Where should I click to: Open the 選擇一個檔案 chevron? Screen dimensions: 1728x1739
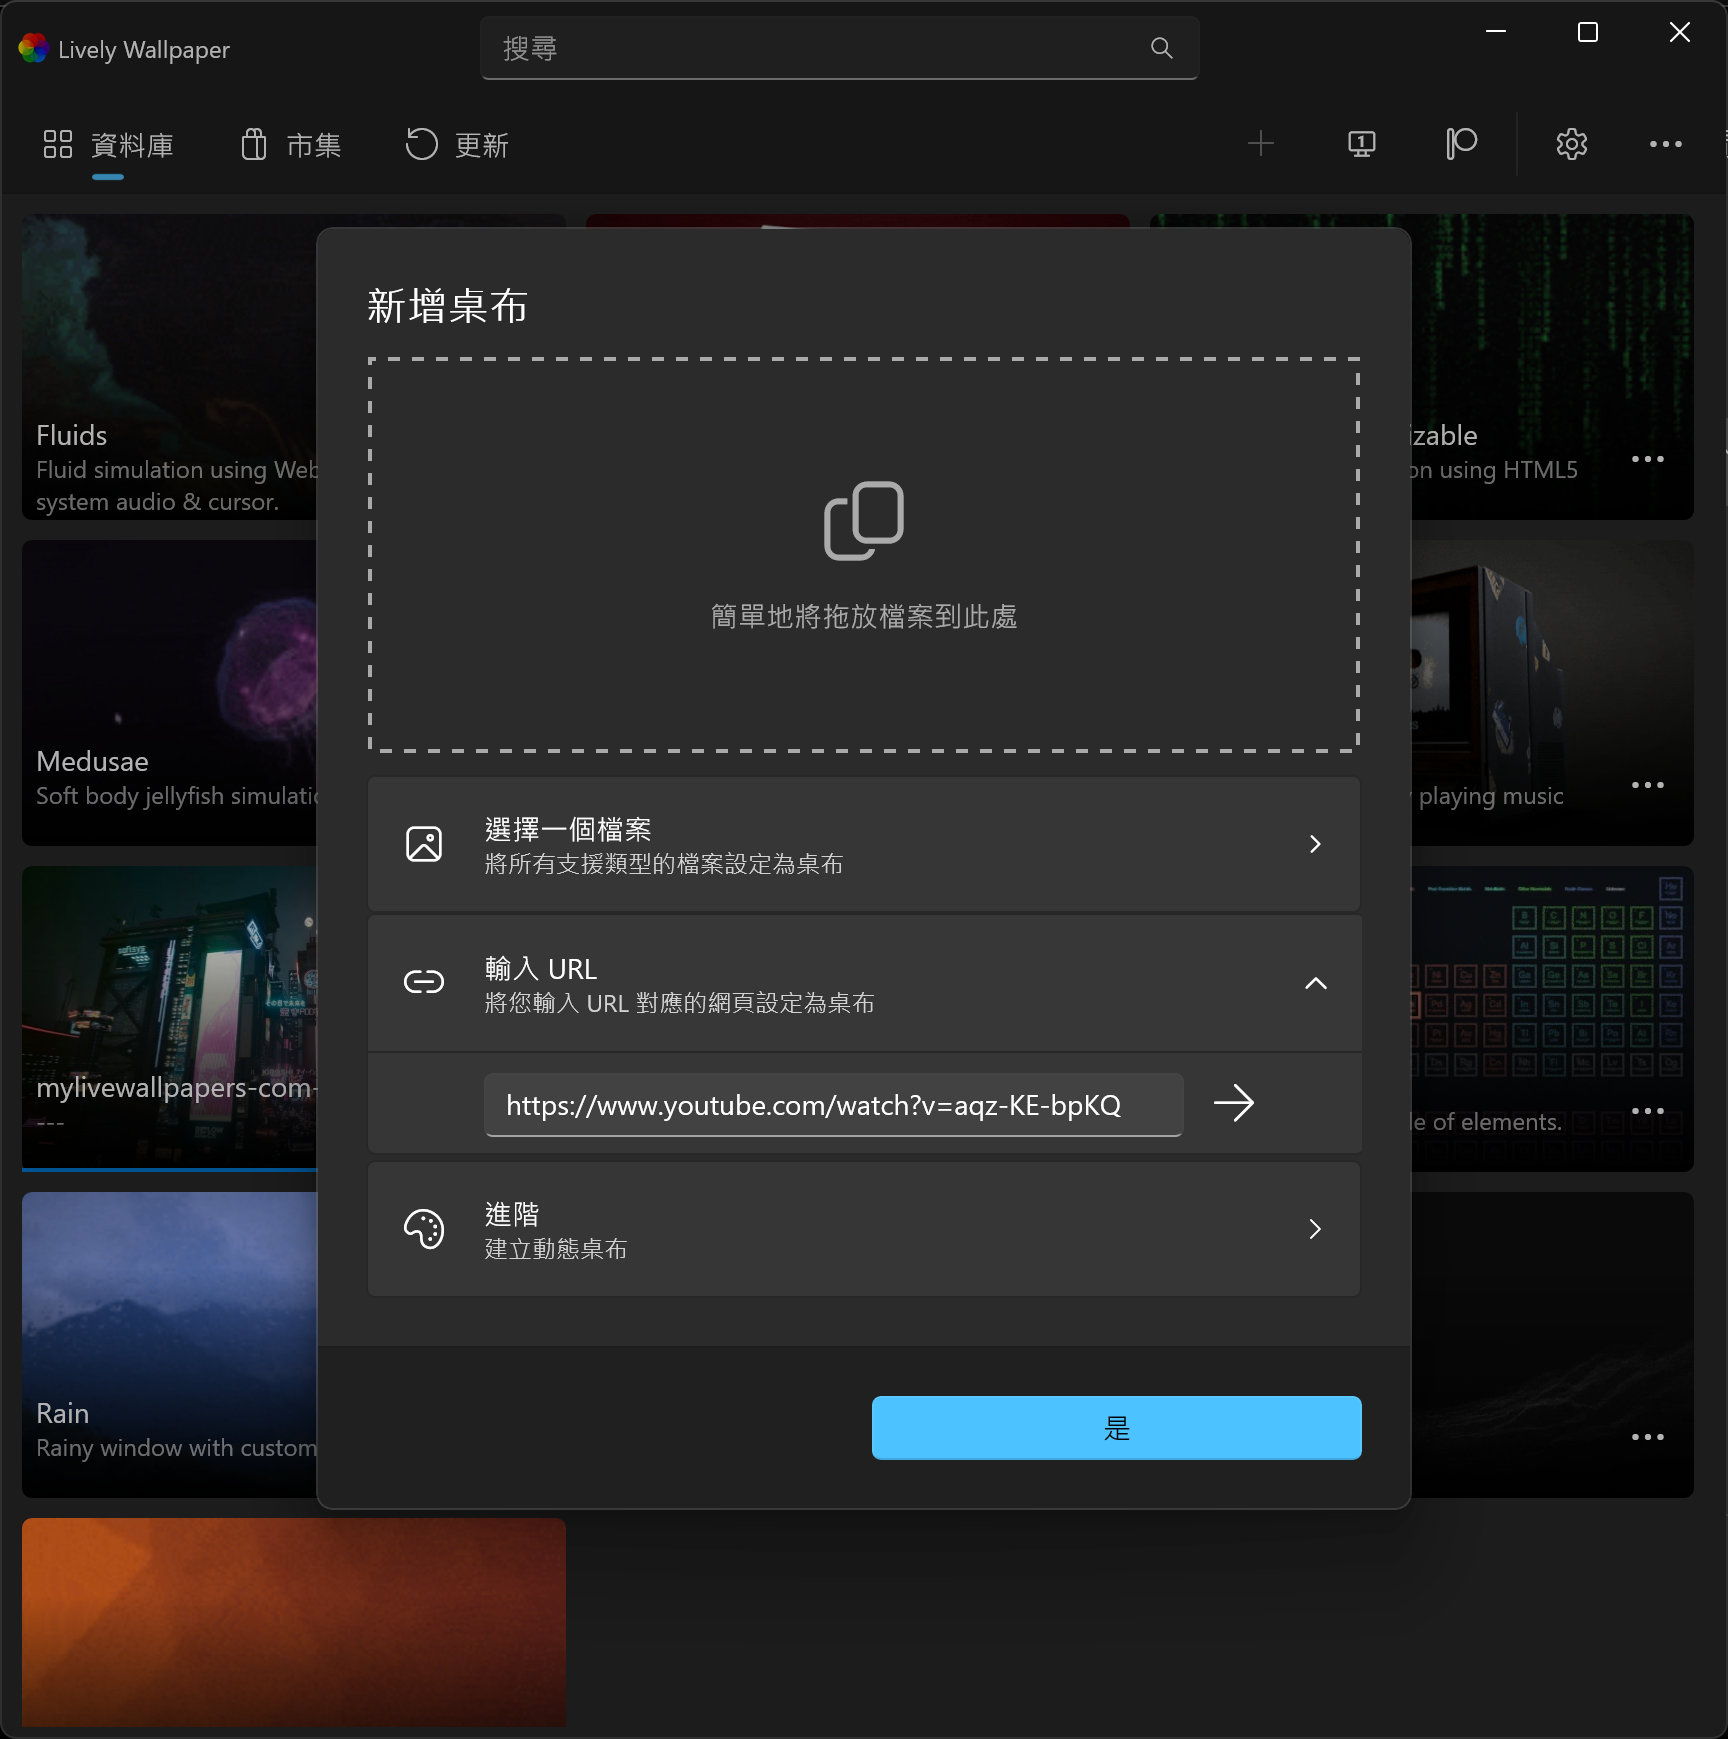(1315, 844)
